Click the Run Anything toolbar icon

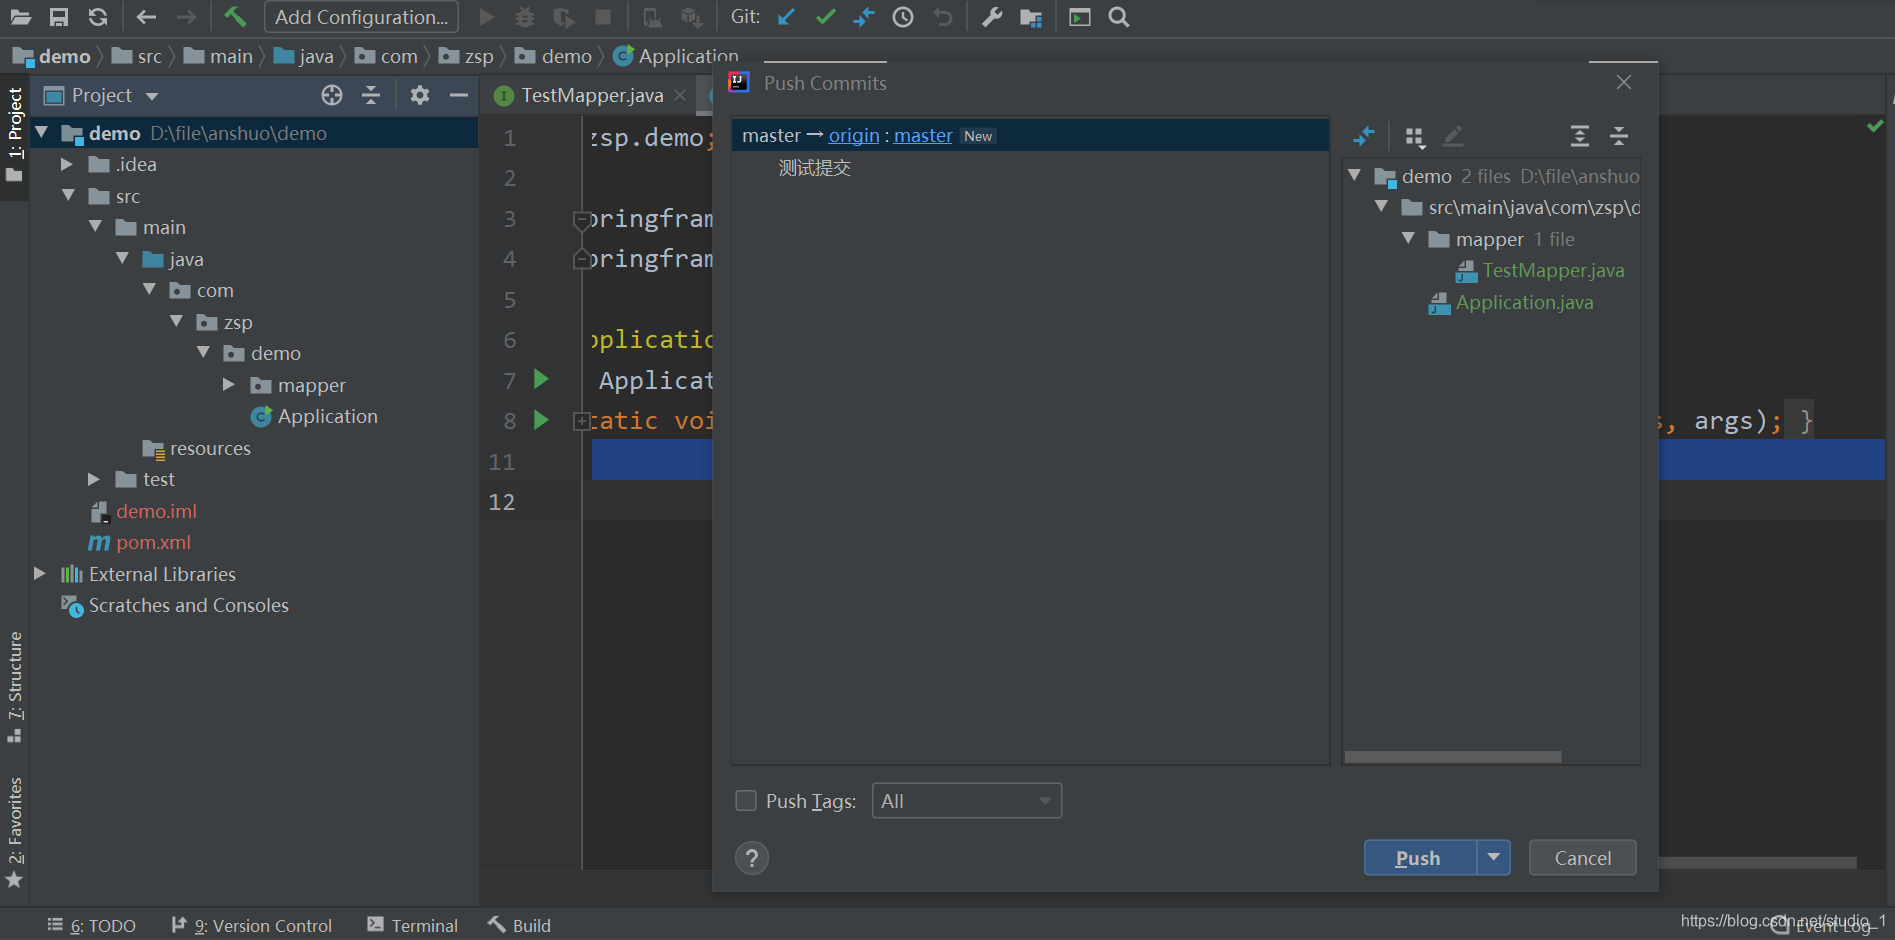point(1080,17)
